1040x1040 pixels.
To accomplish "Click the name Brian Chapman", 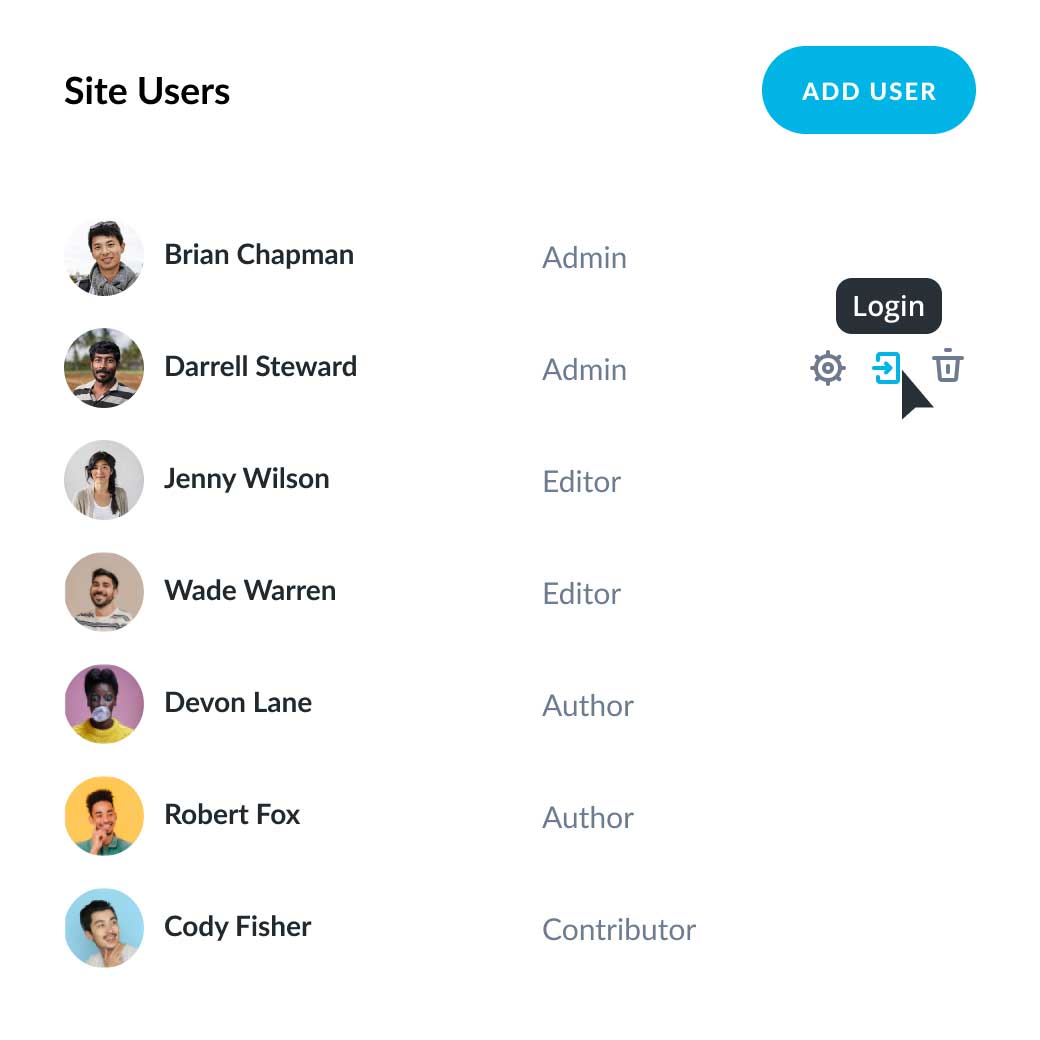I will click(x=259, y=255).
